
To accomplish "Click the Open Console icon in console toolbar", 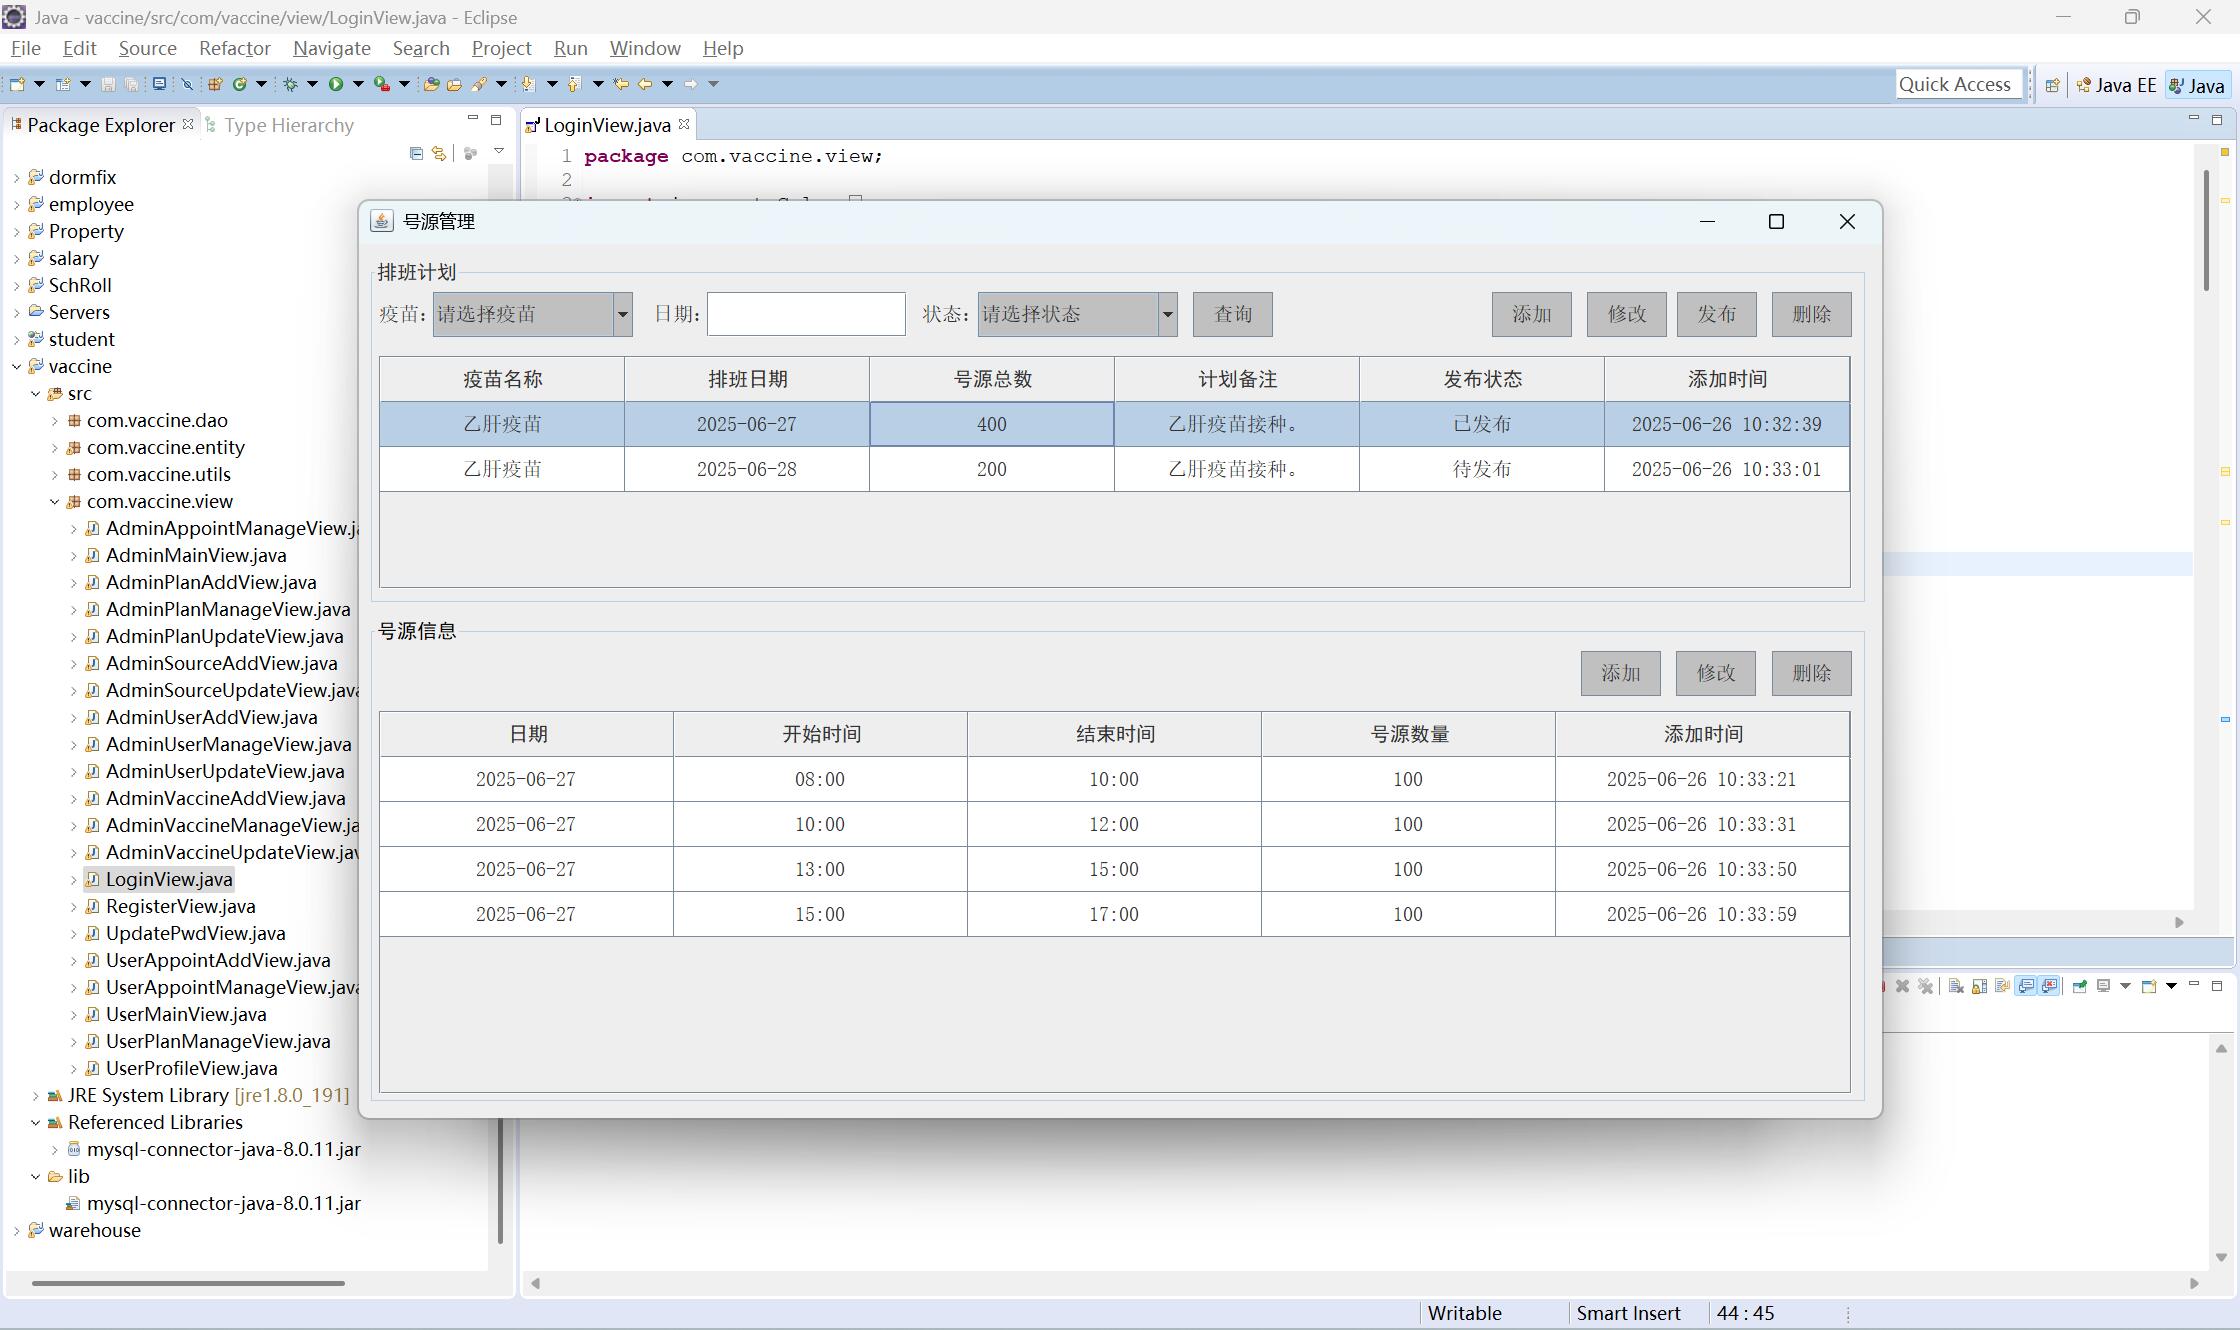I will click(2149, 986).
